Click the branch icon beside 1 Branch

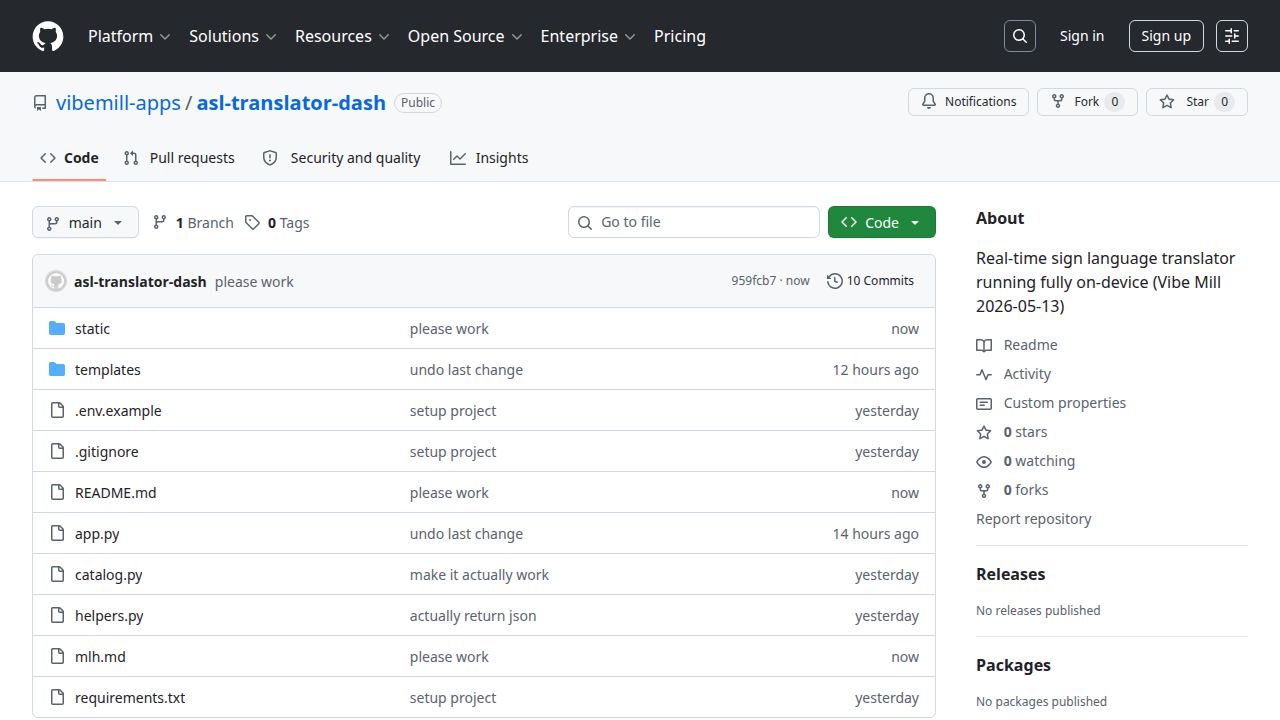click(x=160, y=223)
